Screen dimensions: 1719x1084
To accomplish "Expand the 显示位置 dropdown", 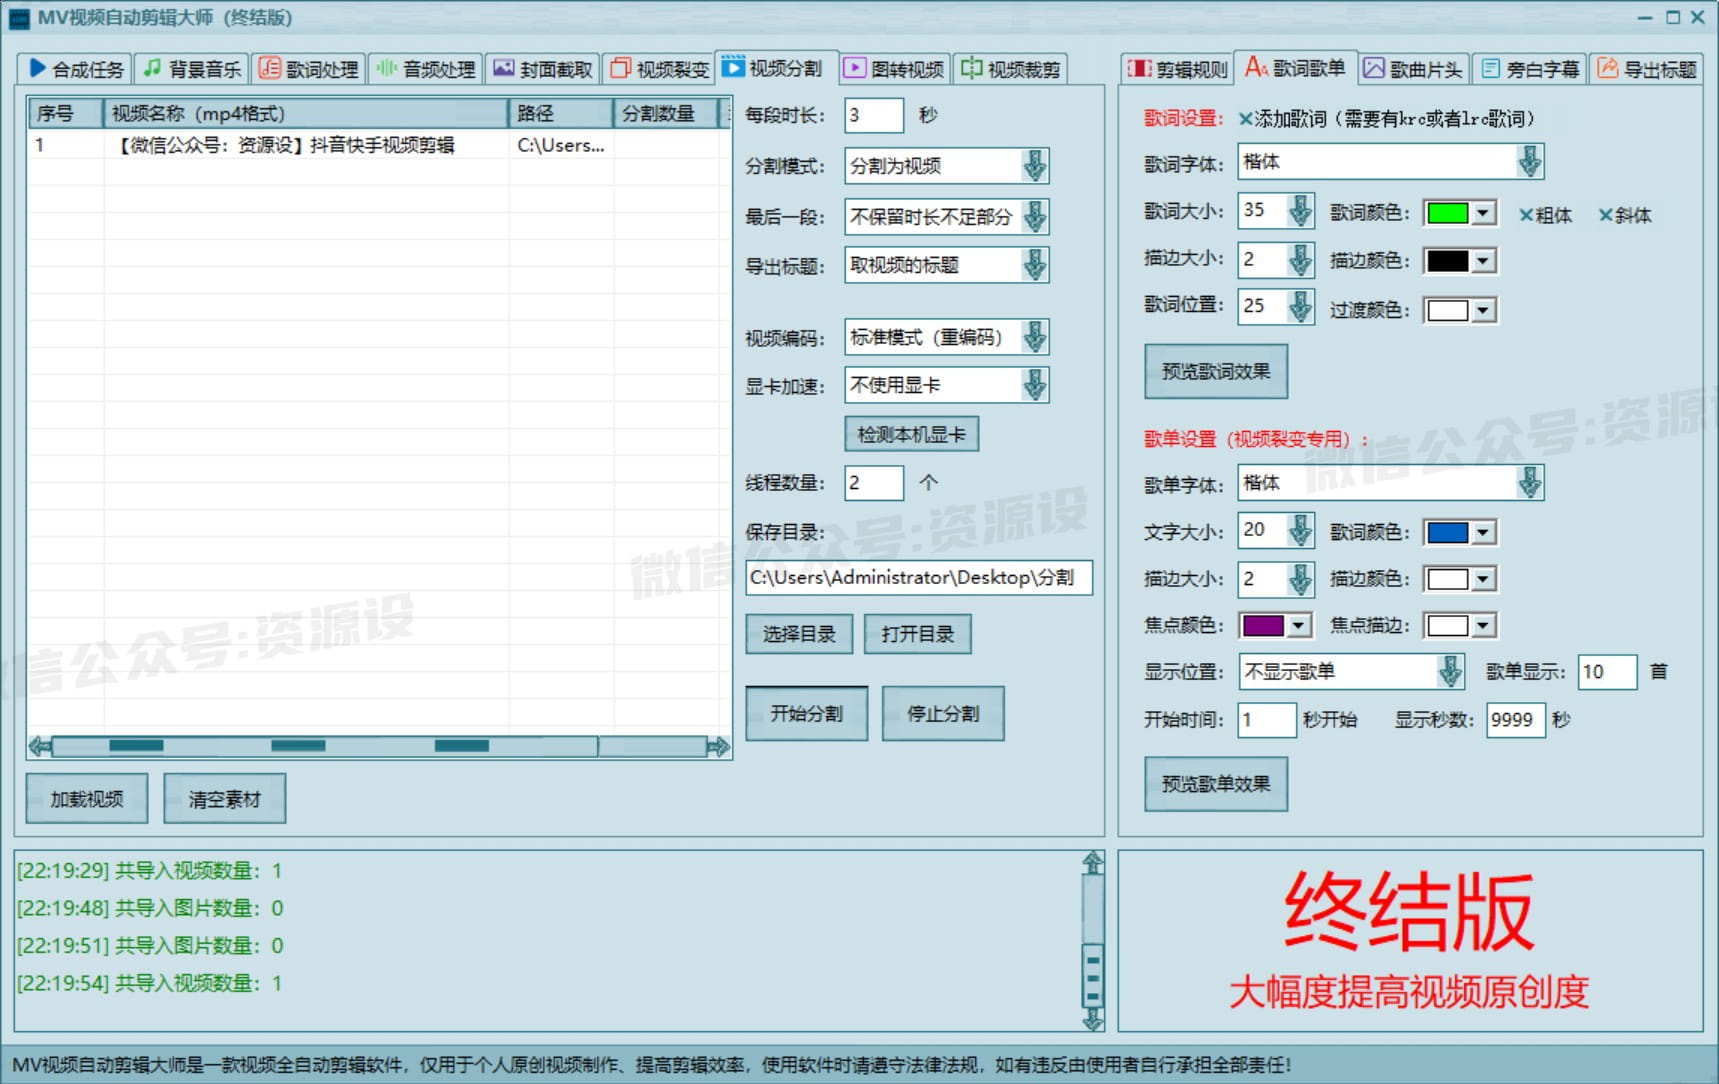I will point(1449,672).
